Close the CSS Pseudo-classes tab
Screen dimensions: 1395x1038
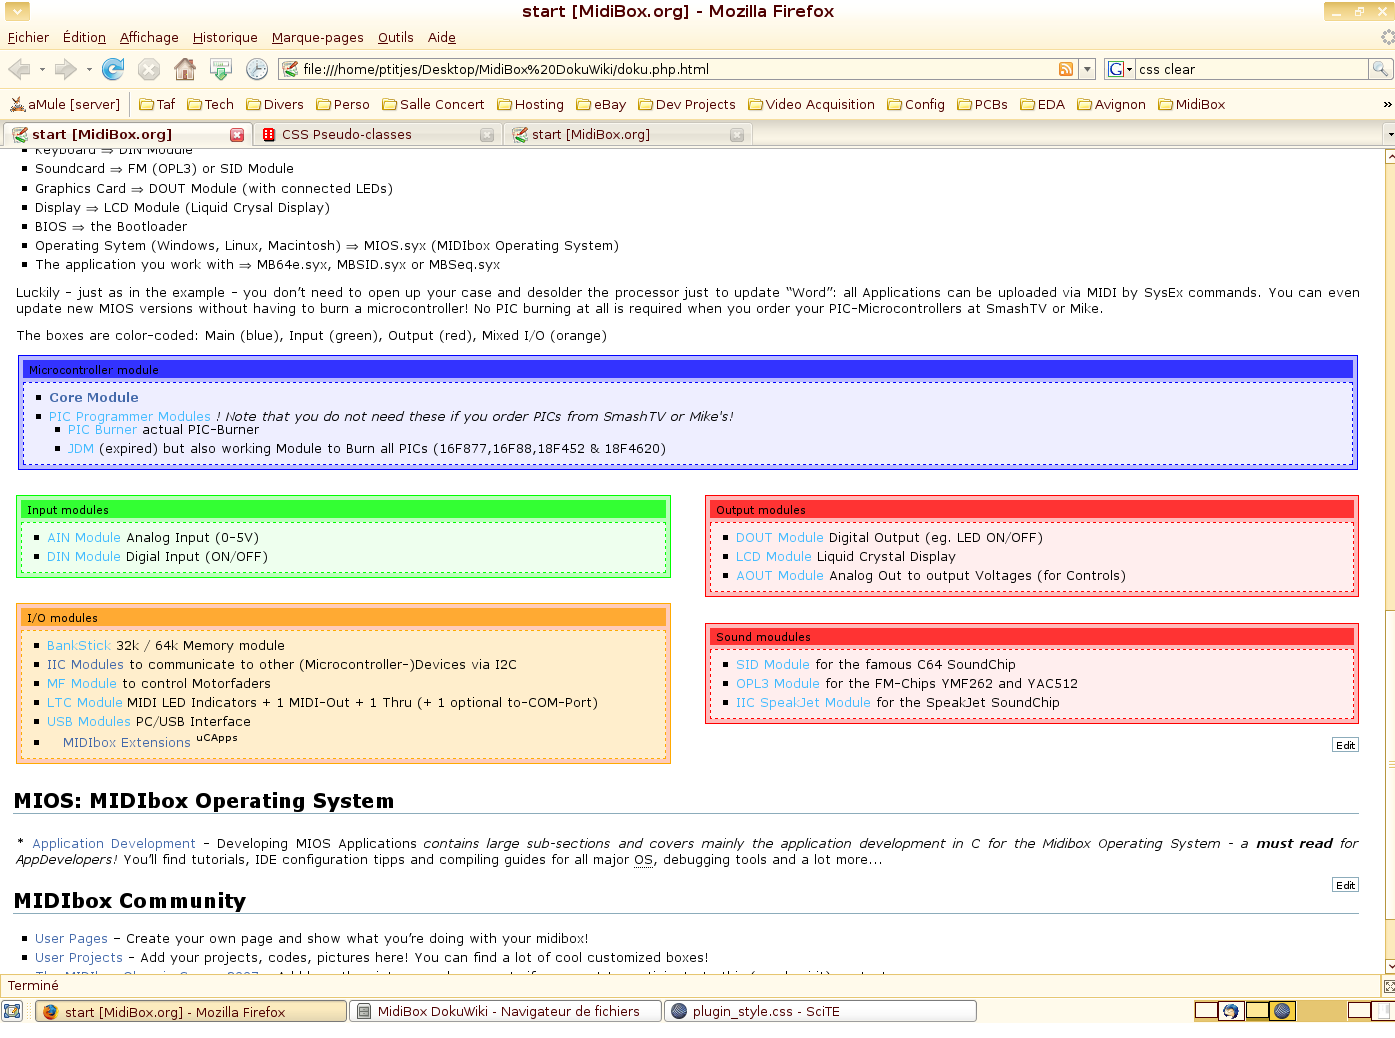pos(487,134)
